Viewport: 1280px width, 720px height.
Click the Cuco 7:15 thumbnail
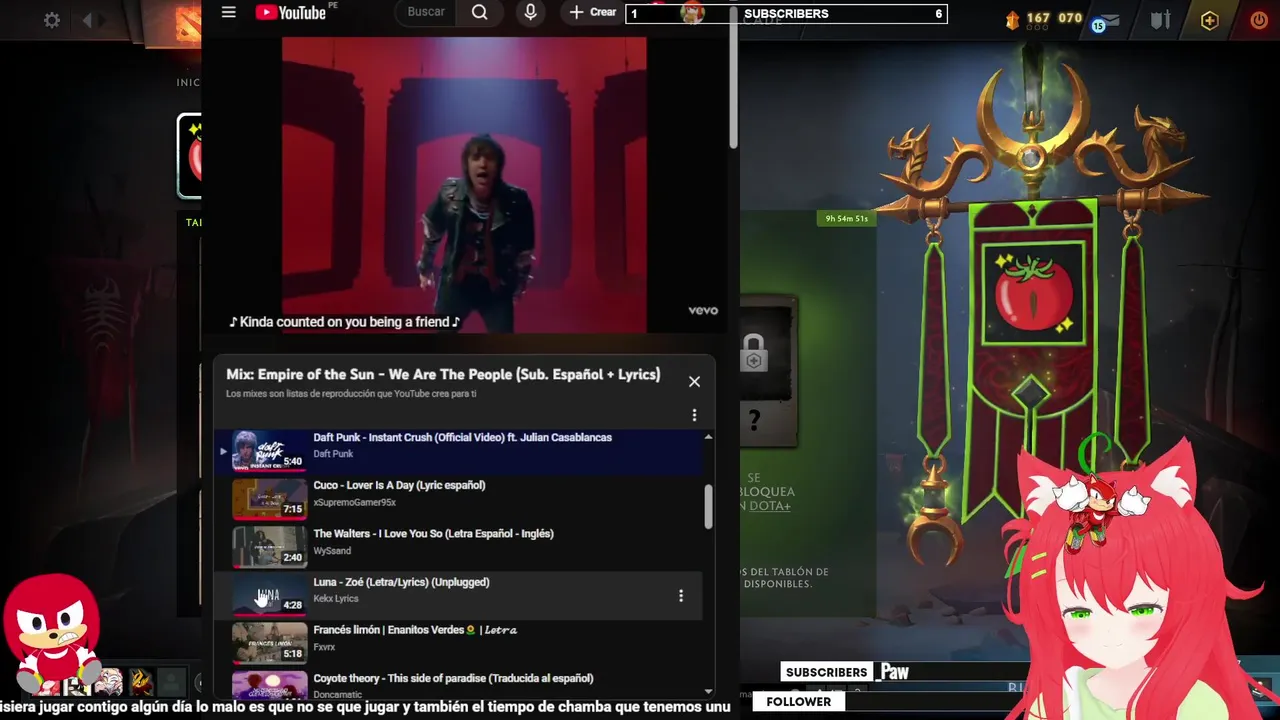tap(270, 499)
